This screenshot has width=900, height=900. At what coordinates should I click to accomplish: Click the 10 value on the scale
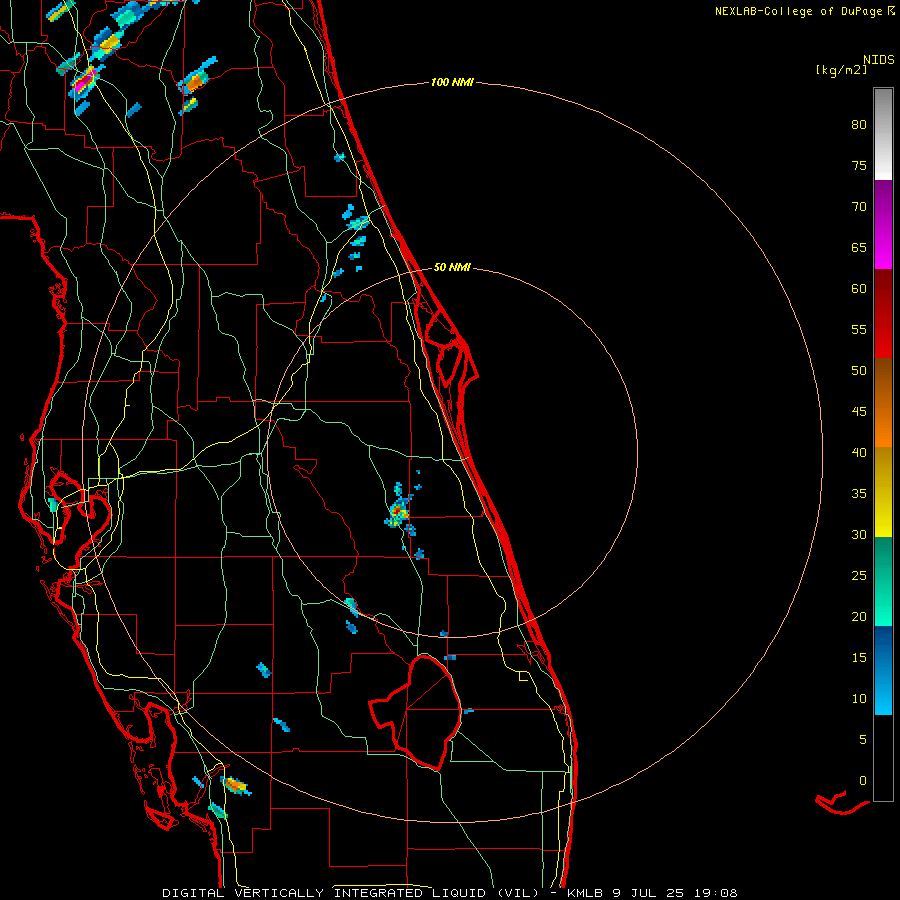click(859, 699)
